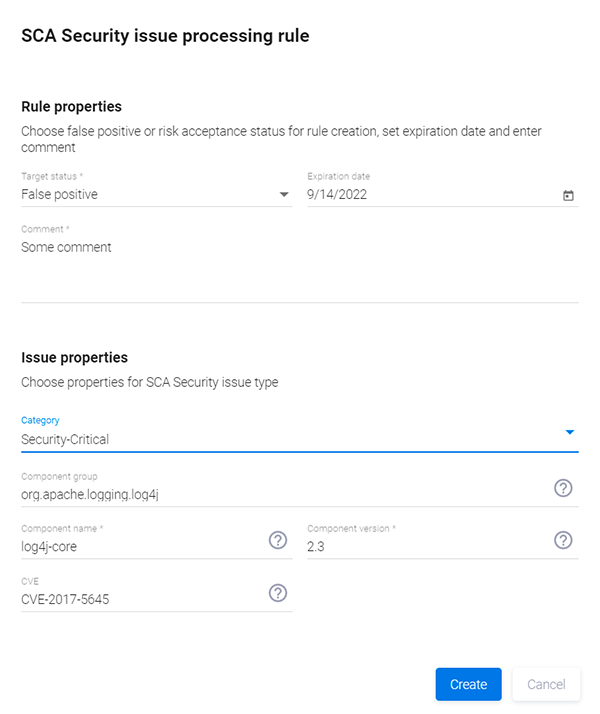Click the 'Rule properties' section heading

71,106
